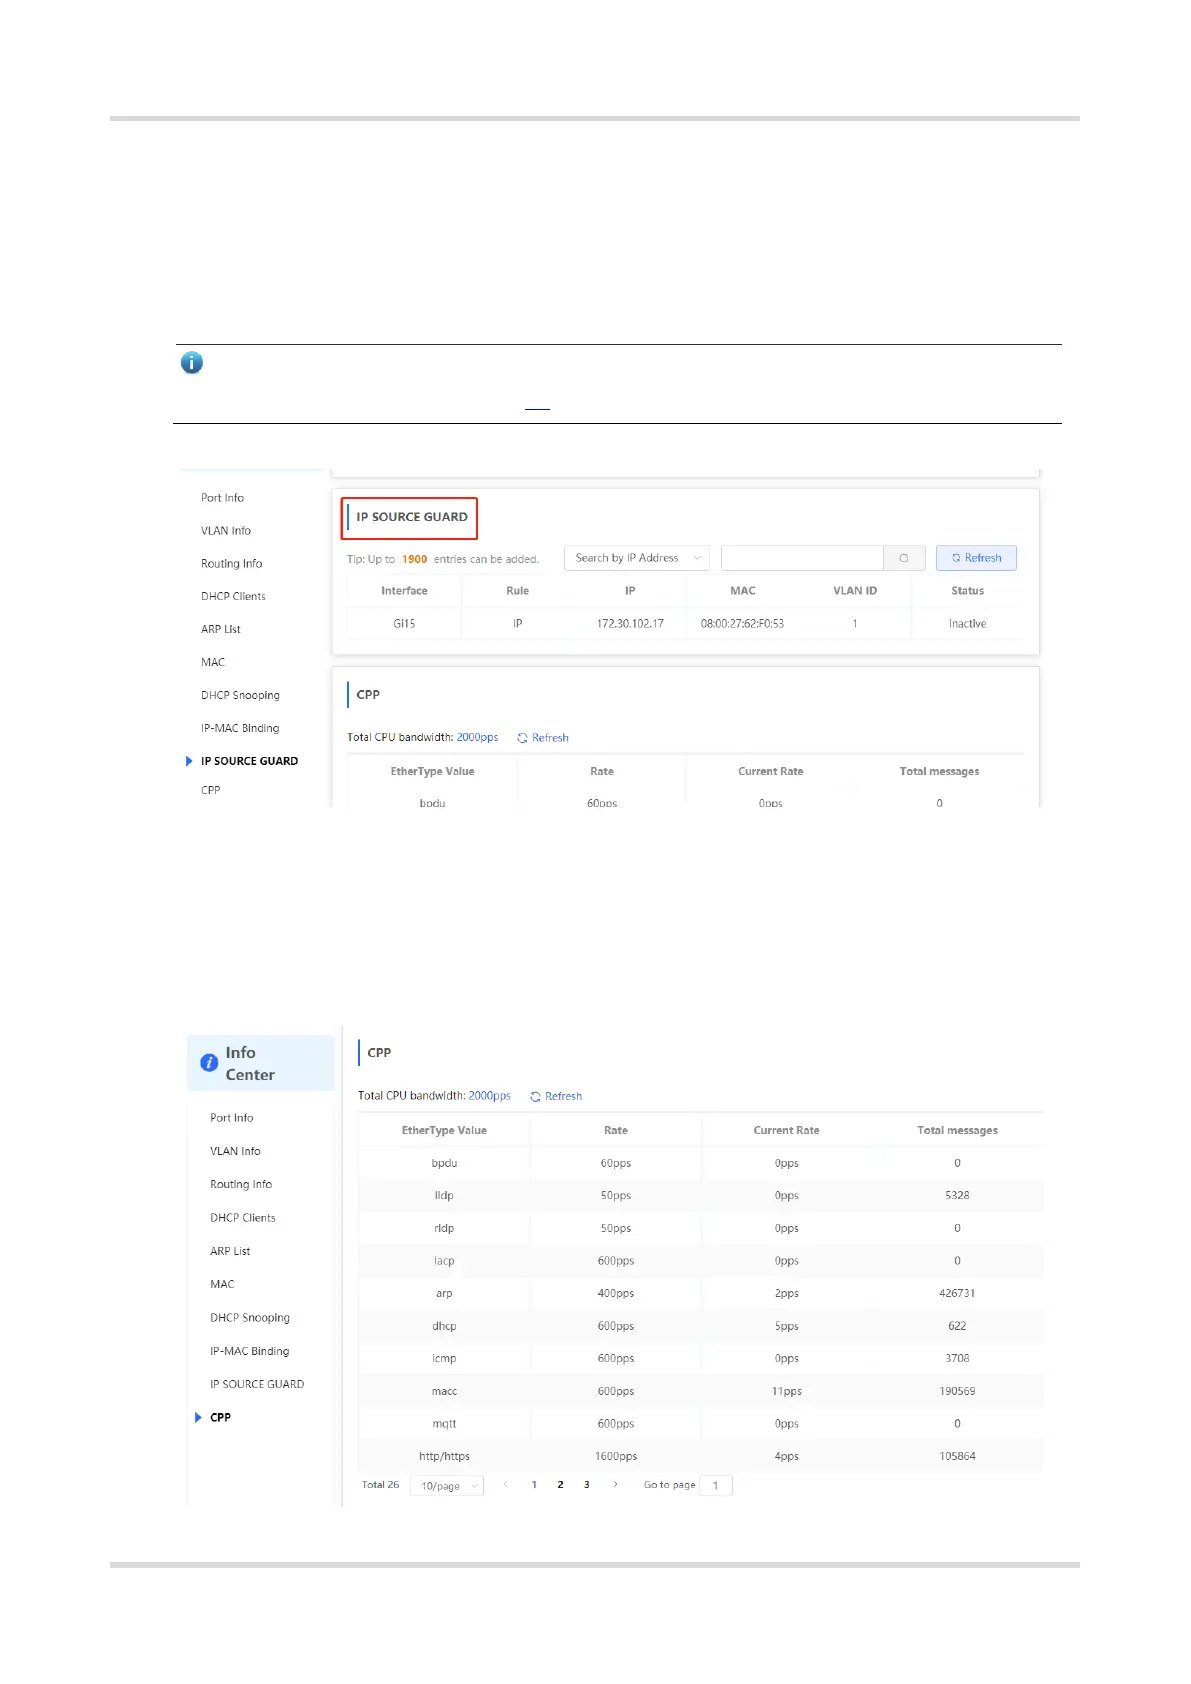The width and height of the screenshot is (1191, 1684).
Task: Open DHCP Snooping in upper sidebar
Action: point(240,695)
